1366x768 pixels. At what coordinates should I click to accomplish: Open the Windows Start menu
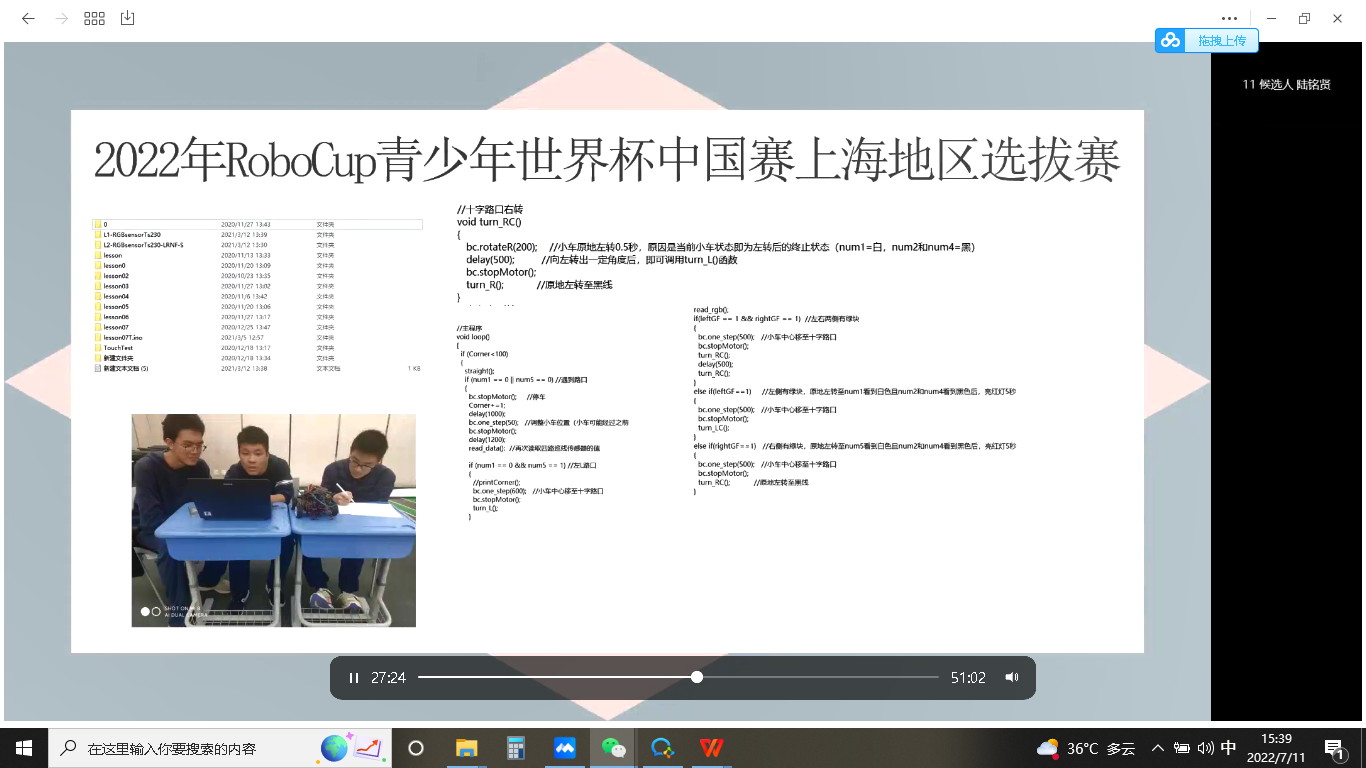point(23,748)
